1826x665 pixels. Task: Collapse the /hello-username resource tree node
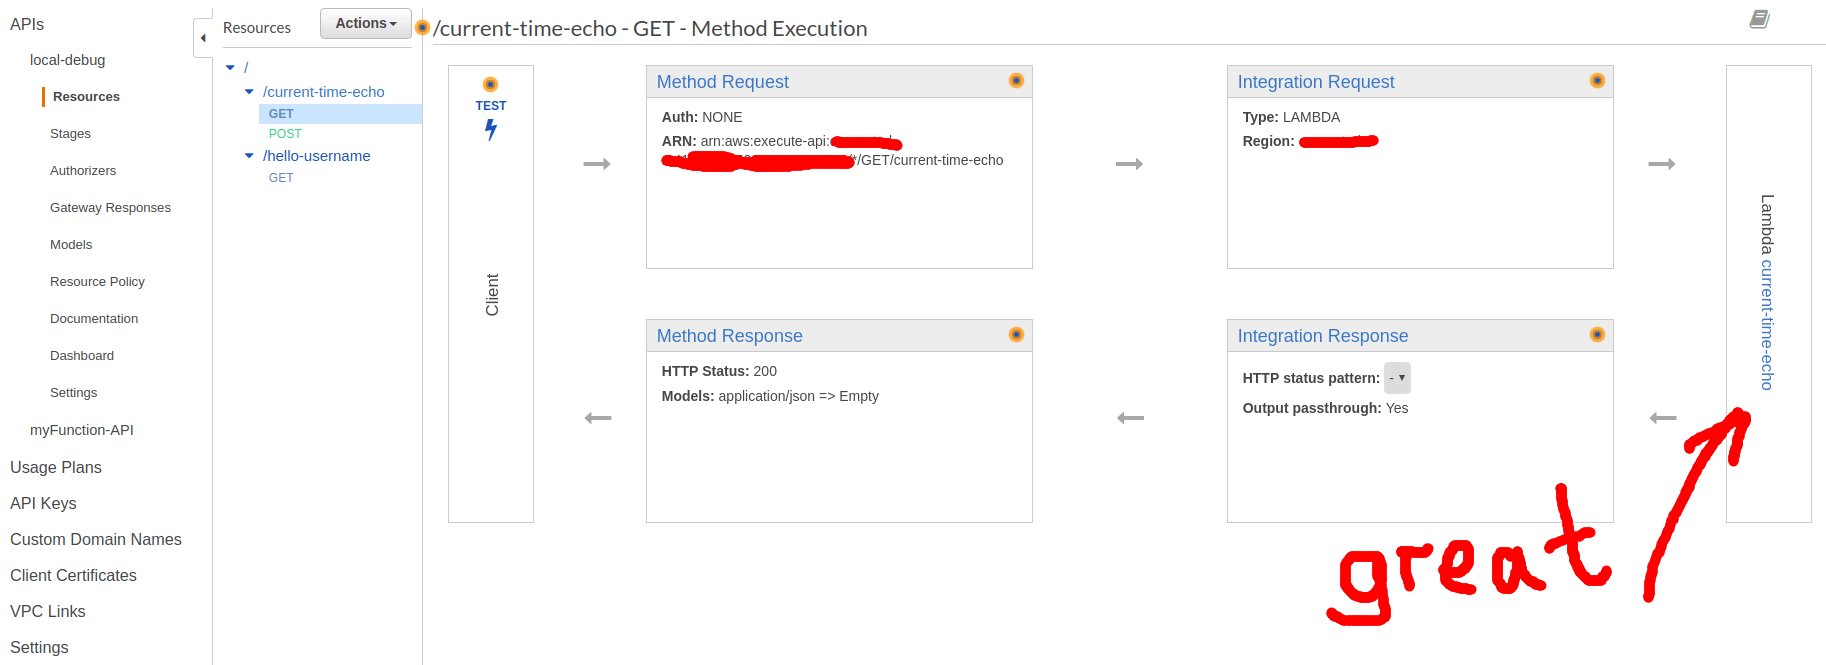248,155
